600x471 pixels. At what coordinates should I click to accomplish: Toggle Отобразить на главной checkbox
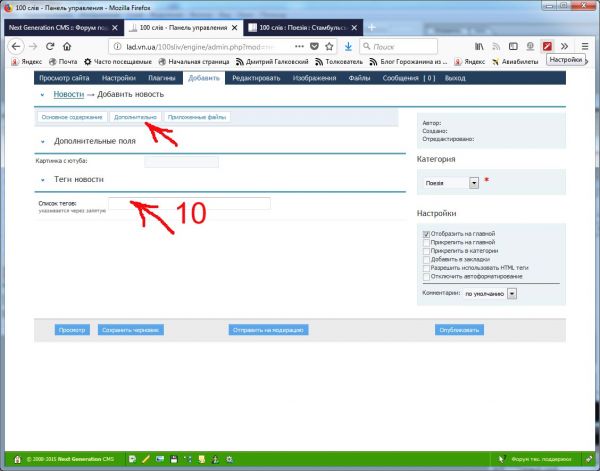(x=426, y=234)
